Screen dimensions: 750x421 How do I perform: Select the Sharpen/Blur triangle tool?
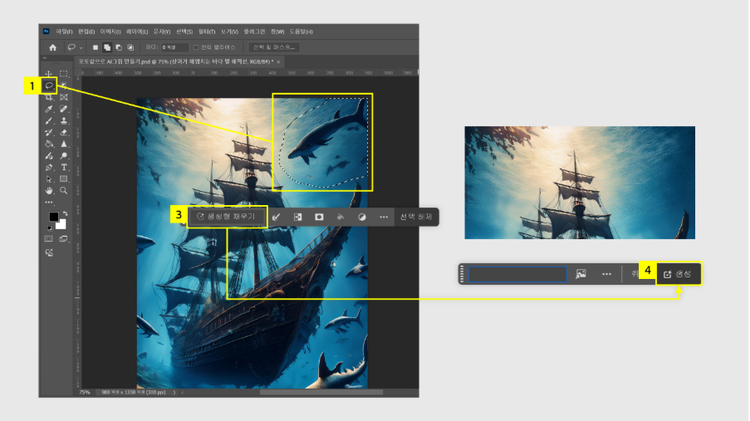pyautogui.click(x=64, y=144)
